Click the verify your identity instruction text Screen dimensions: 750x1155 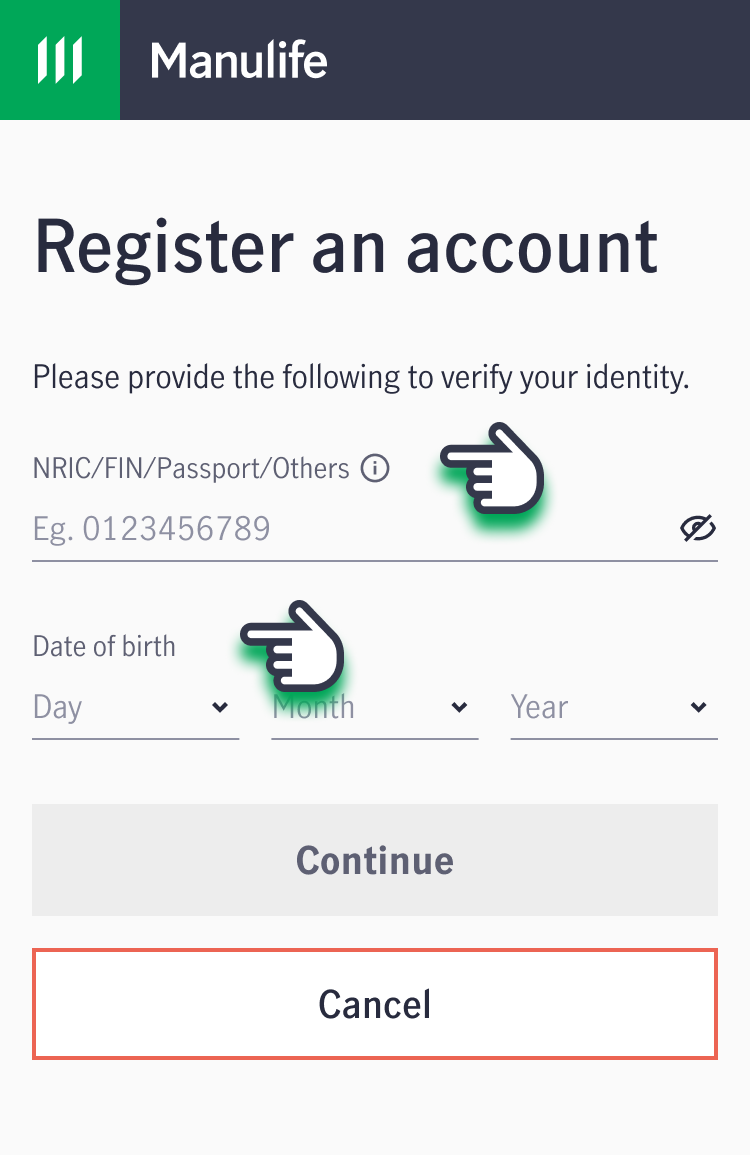point(361,377)
